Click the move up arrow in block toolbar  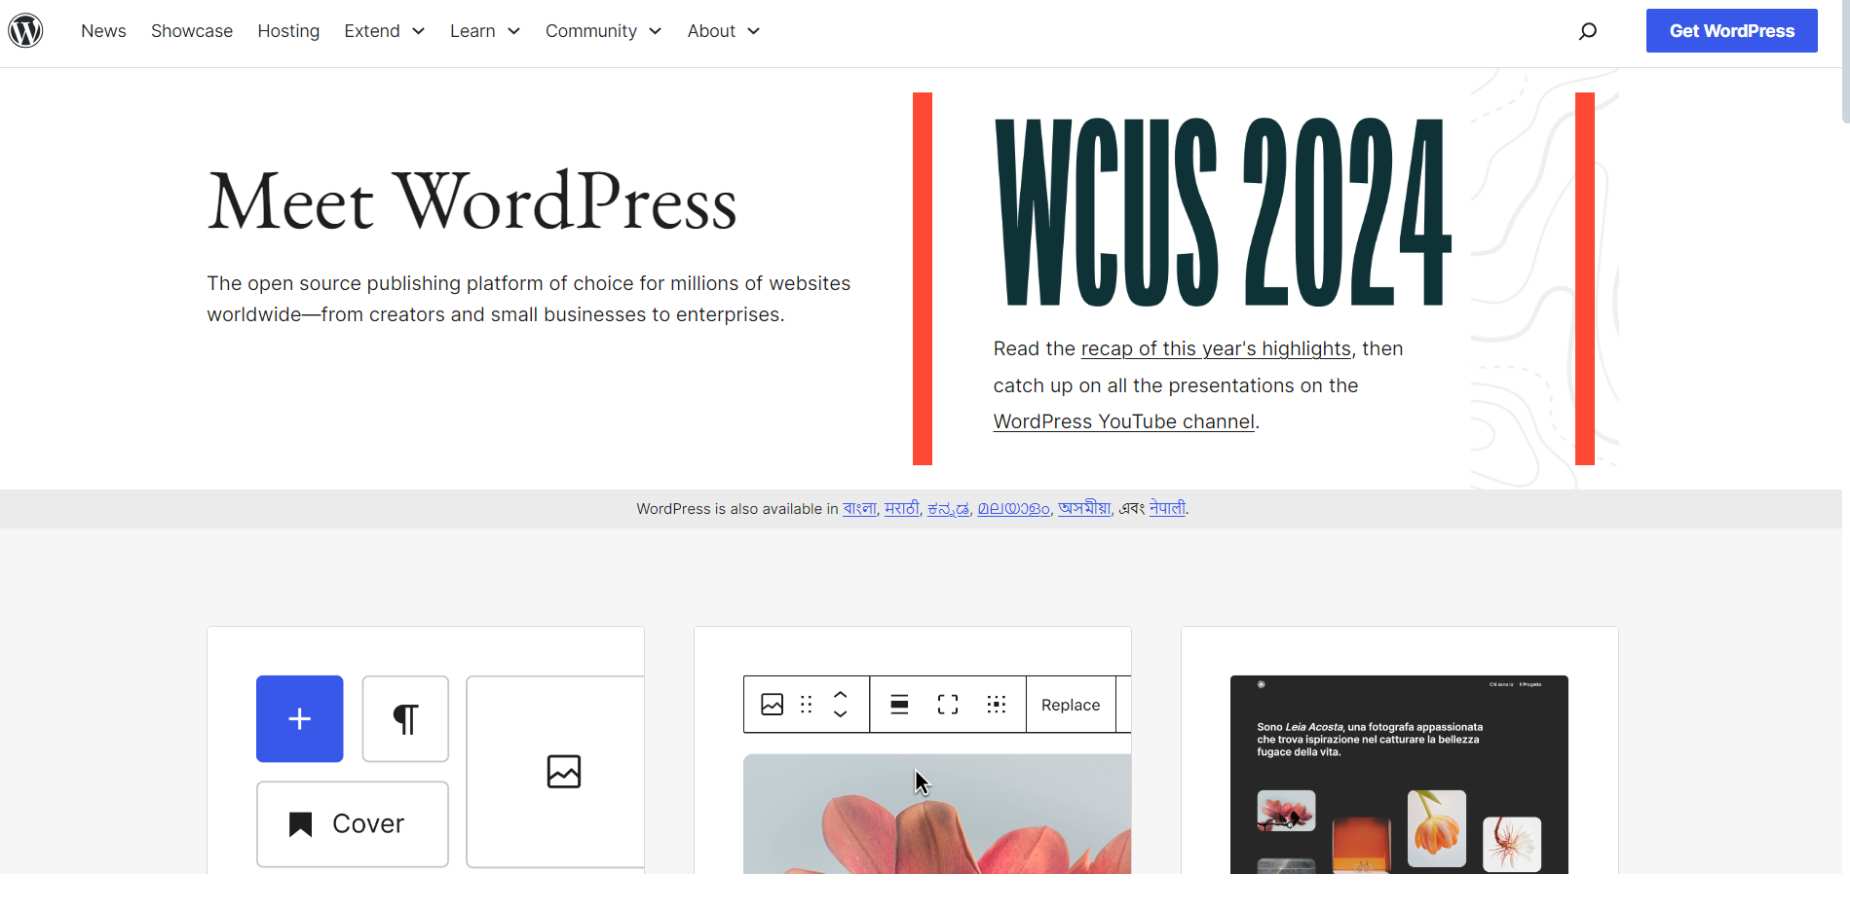[841, 695]
